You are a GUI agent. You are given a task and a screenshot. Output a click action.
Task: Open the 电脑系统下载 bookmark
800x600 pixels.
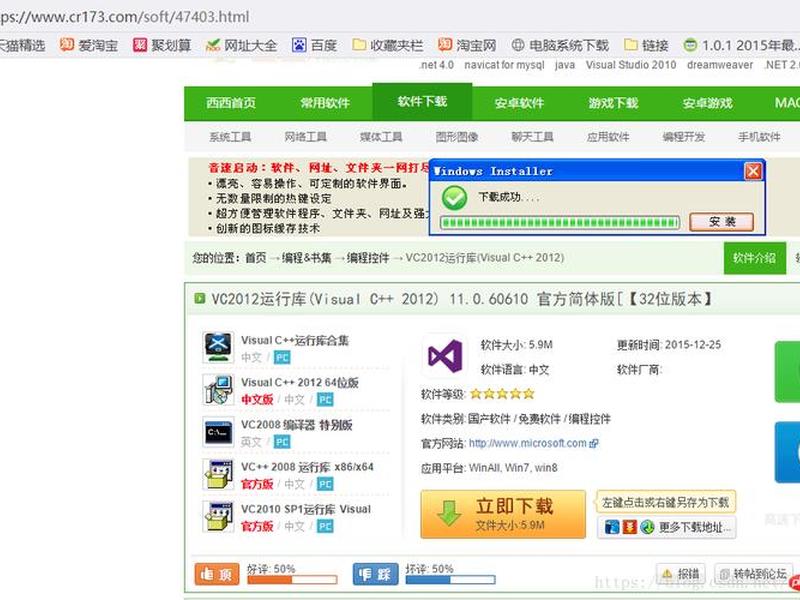[560, 45]
